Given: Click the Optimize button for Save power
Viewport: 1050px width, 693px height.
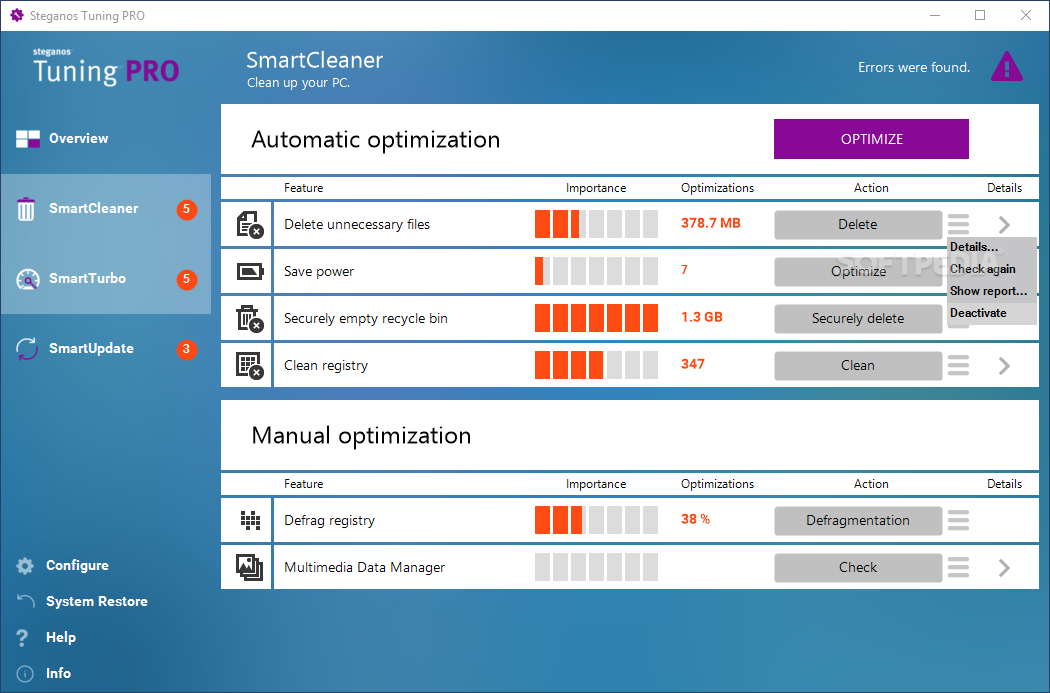Looking at the screenshot, I should pos(858,271).
